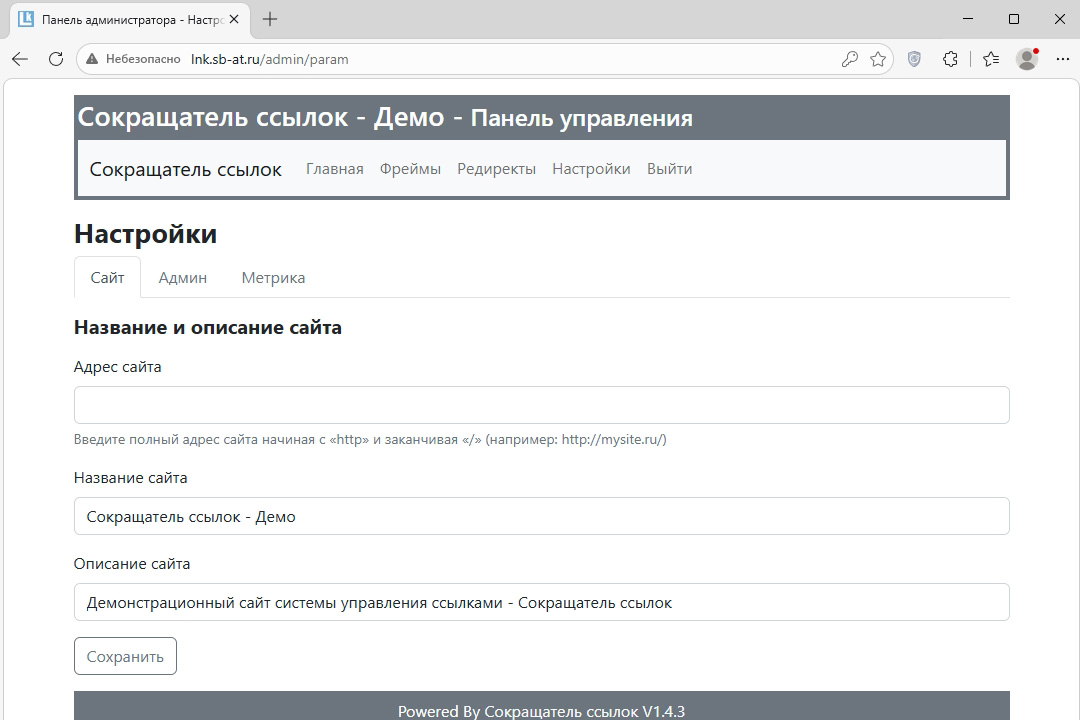Open a new browser tab
1080x720 pixels.
tap(270, 19)
